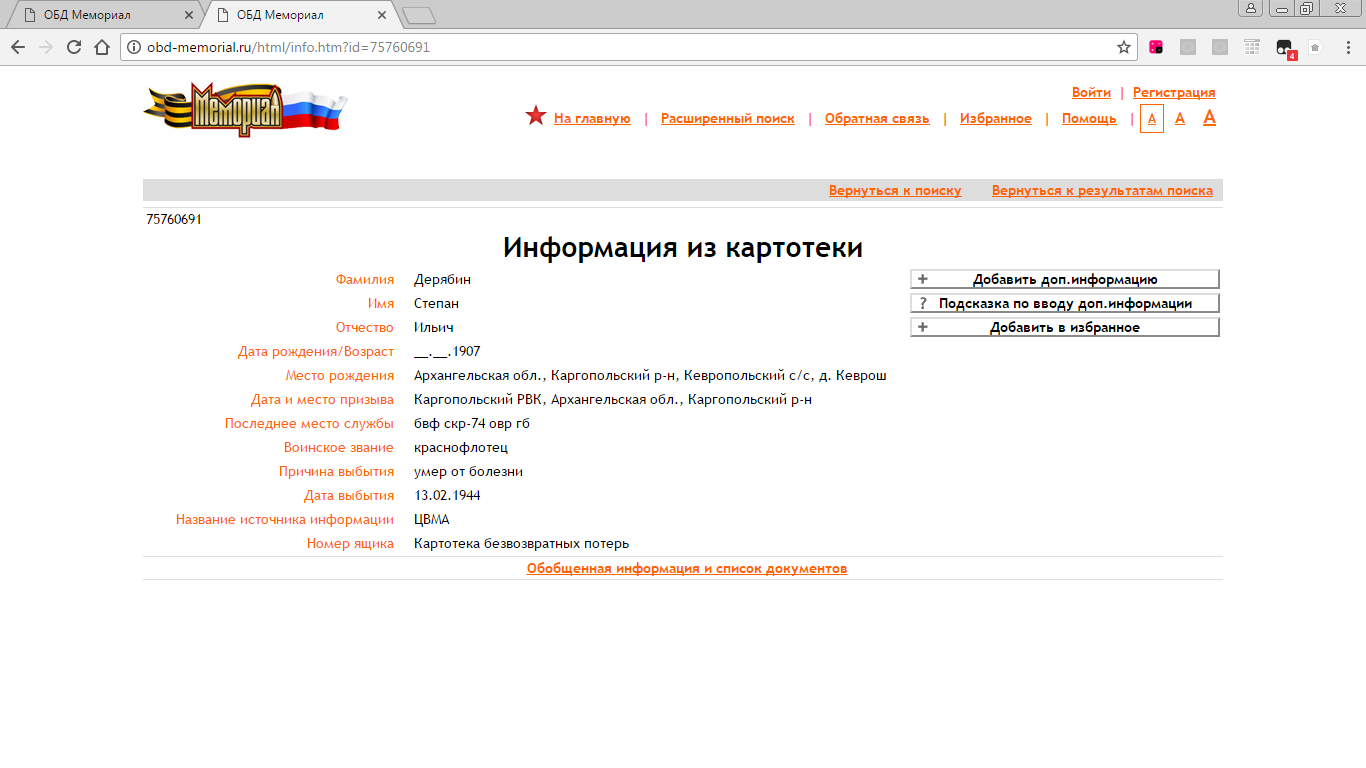Close the second ОБД Мемориал tab

pos(382,15)
